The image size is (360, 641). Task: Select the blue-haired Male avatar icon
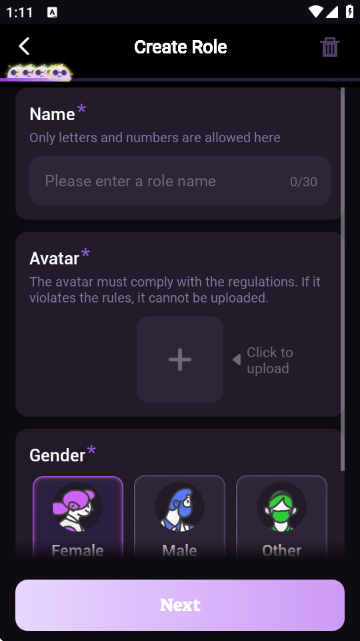pos(180,507)
